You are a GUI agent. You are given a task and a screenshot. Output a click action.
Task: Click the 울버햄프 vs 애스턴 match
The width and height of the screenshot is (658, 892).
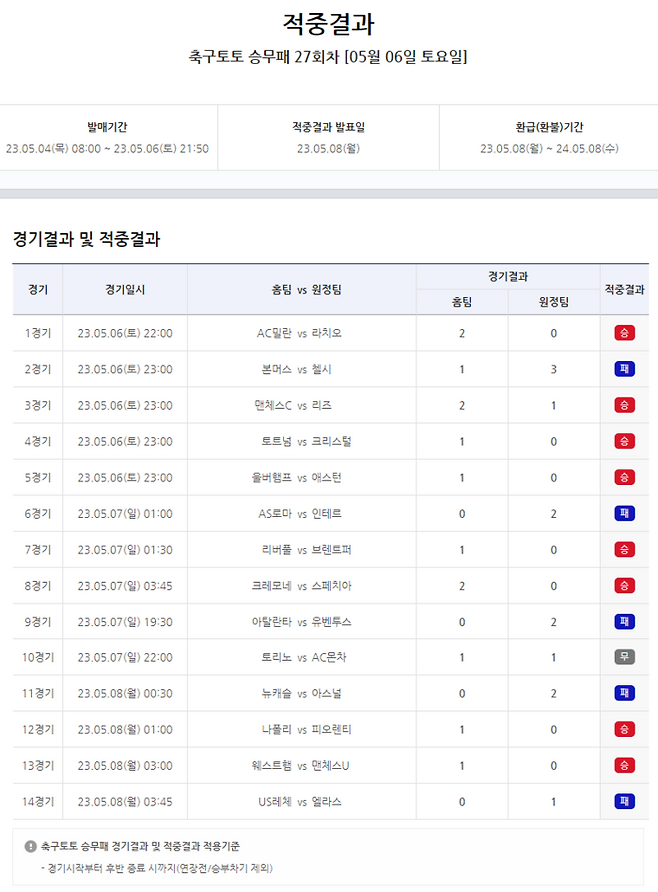point(296,477)
